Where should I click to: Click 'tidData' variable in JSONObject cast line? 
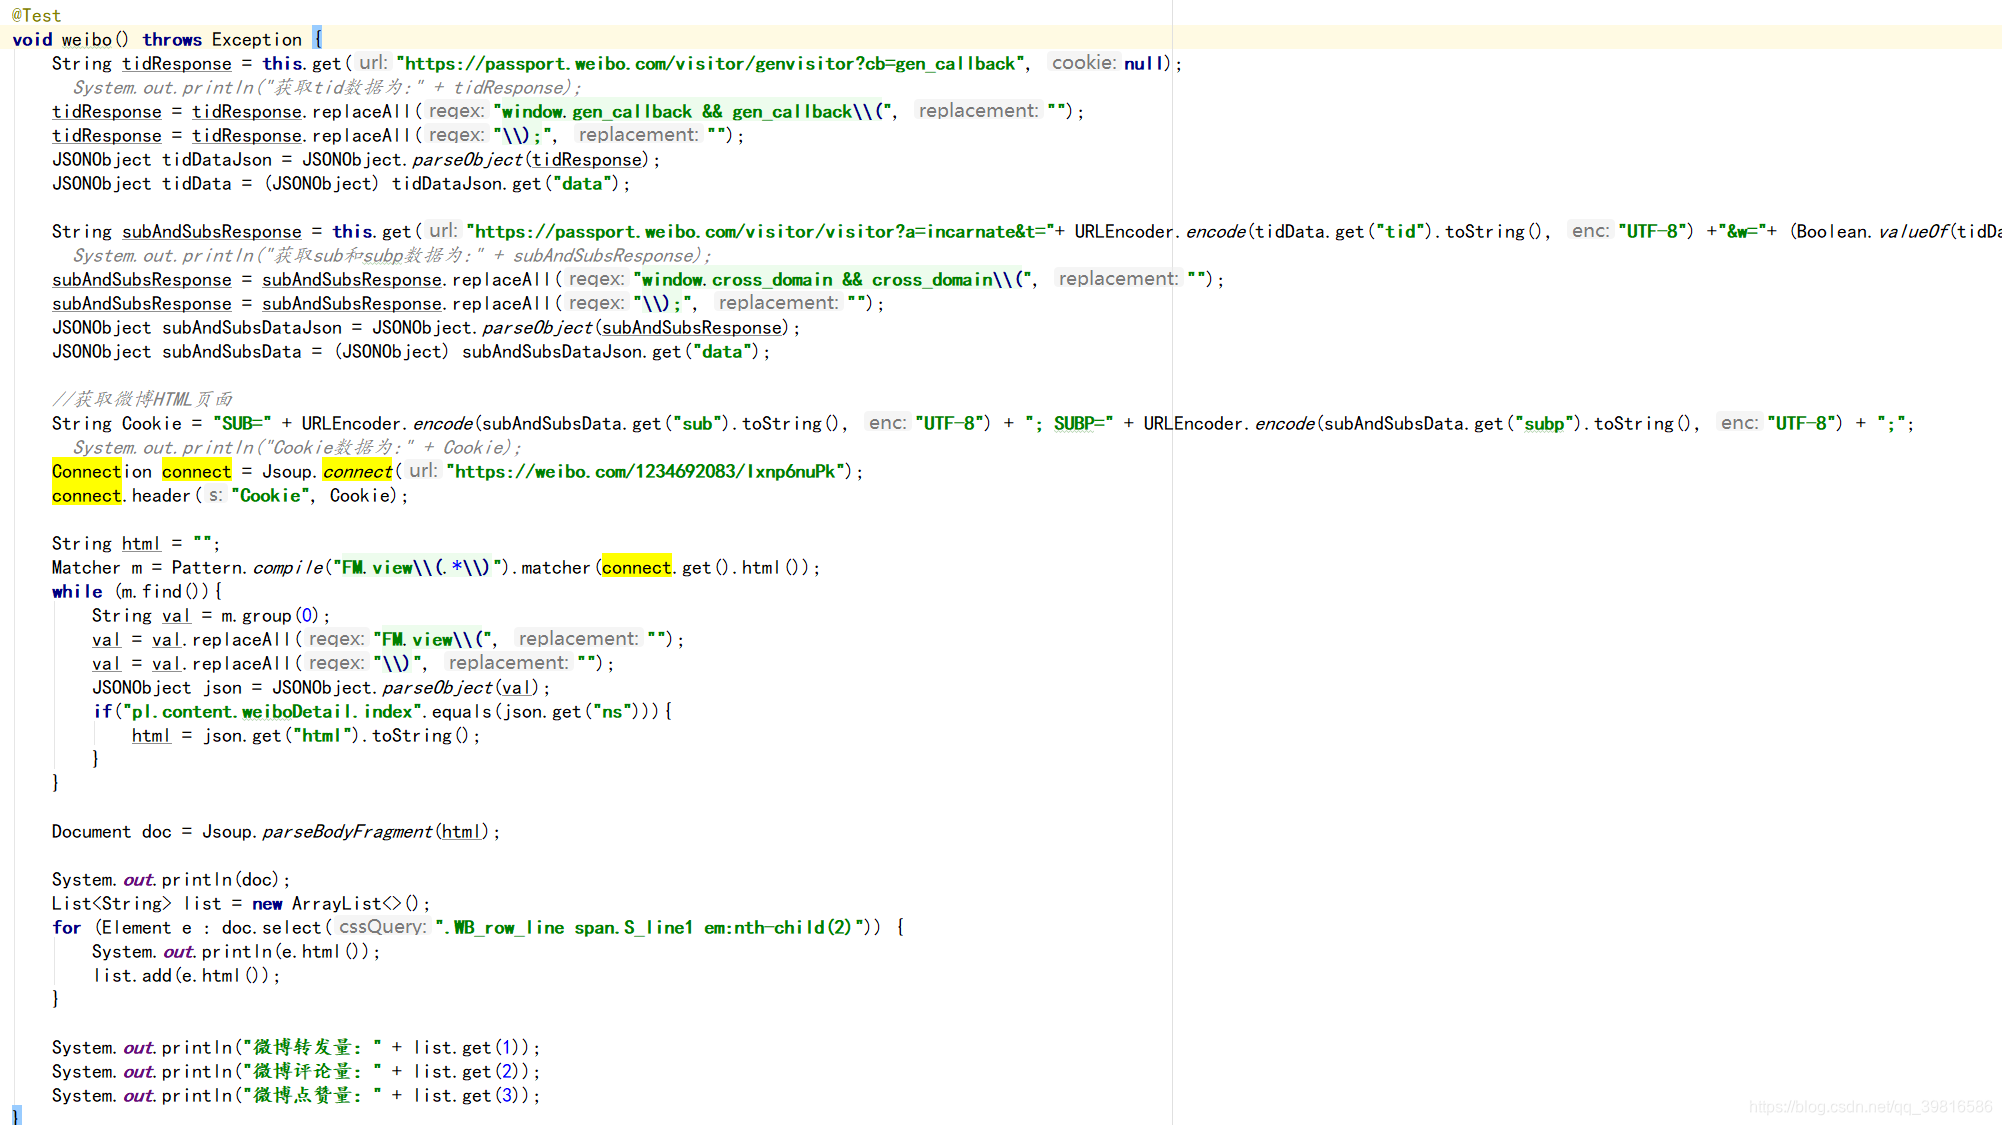tap(196, 183)
